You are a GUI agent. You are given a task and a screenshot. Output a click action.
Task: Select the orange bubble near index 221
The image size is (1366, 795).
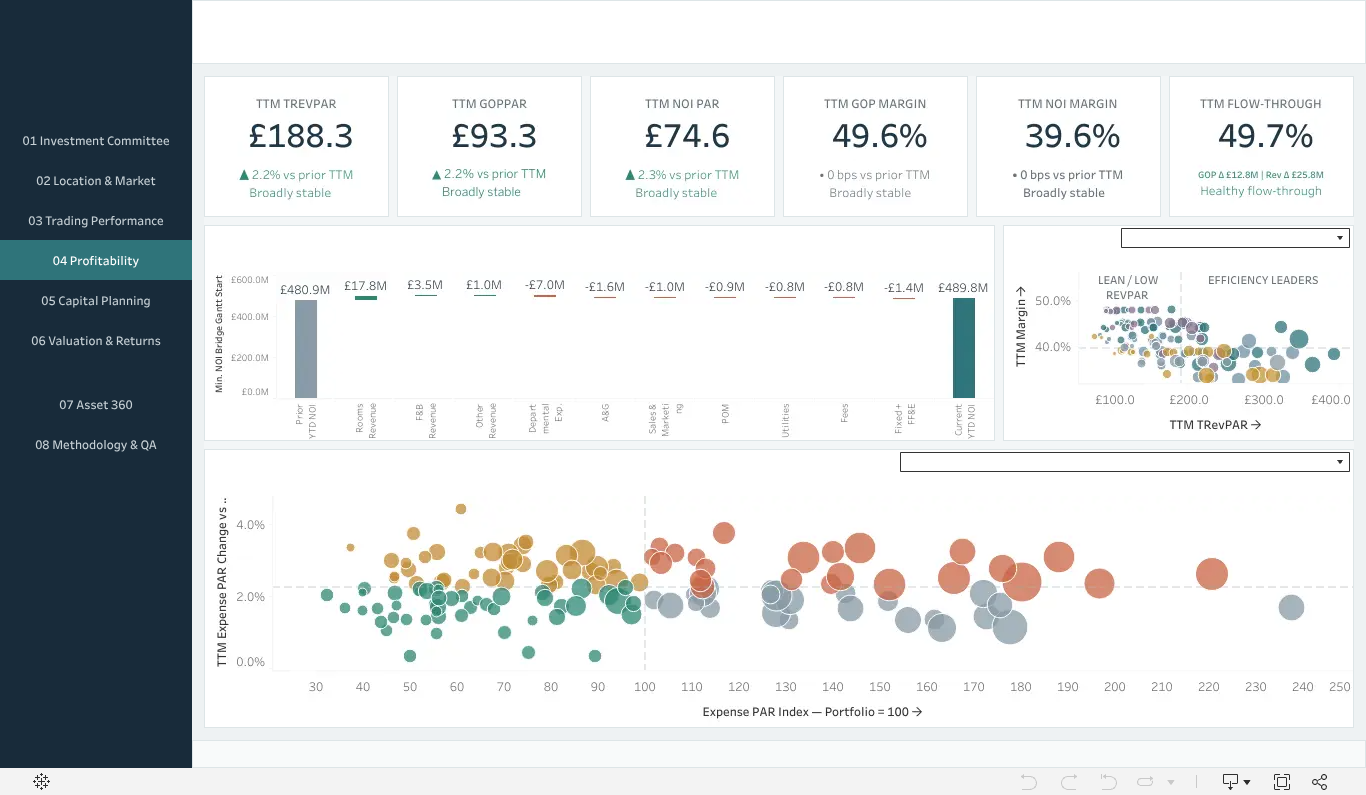click(x=1212, y=574)
